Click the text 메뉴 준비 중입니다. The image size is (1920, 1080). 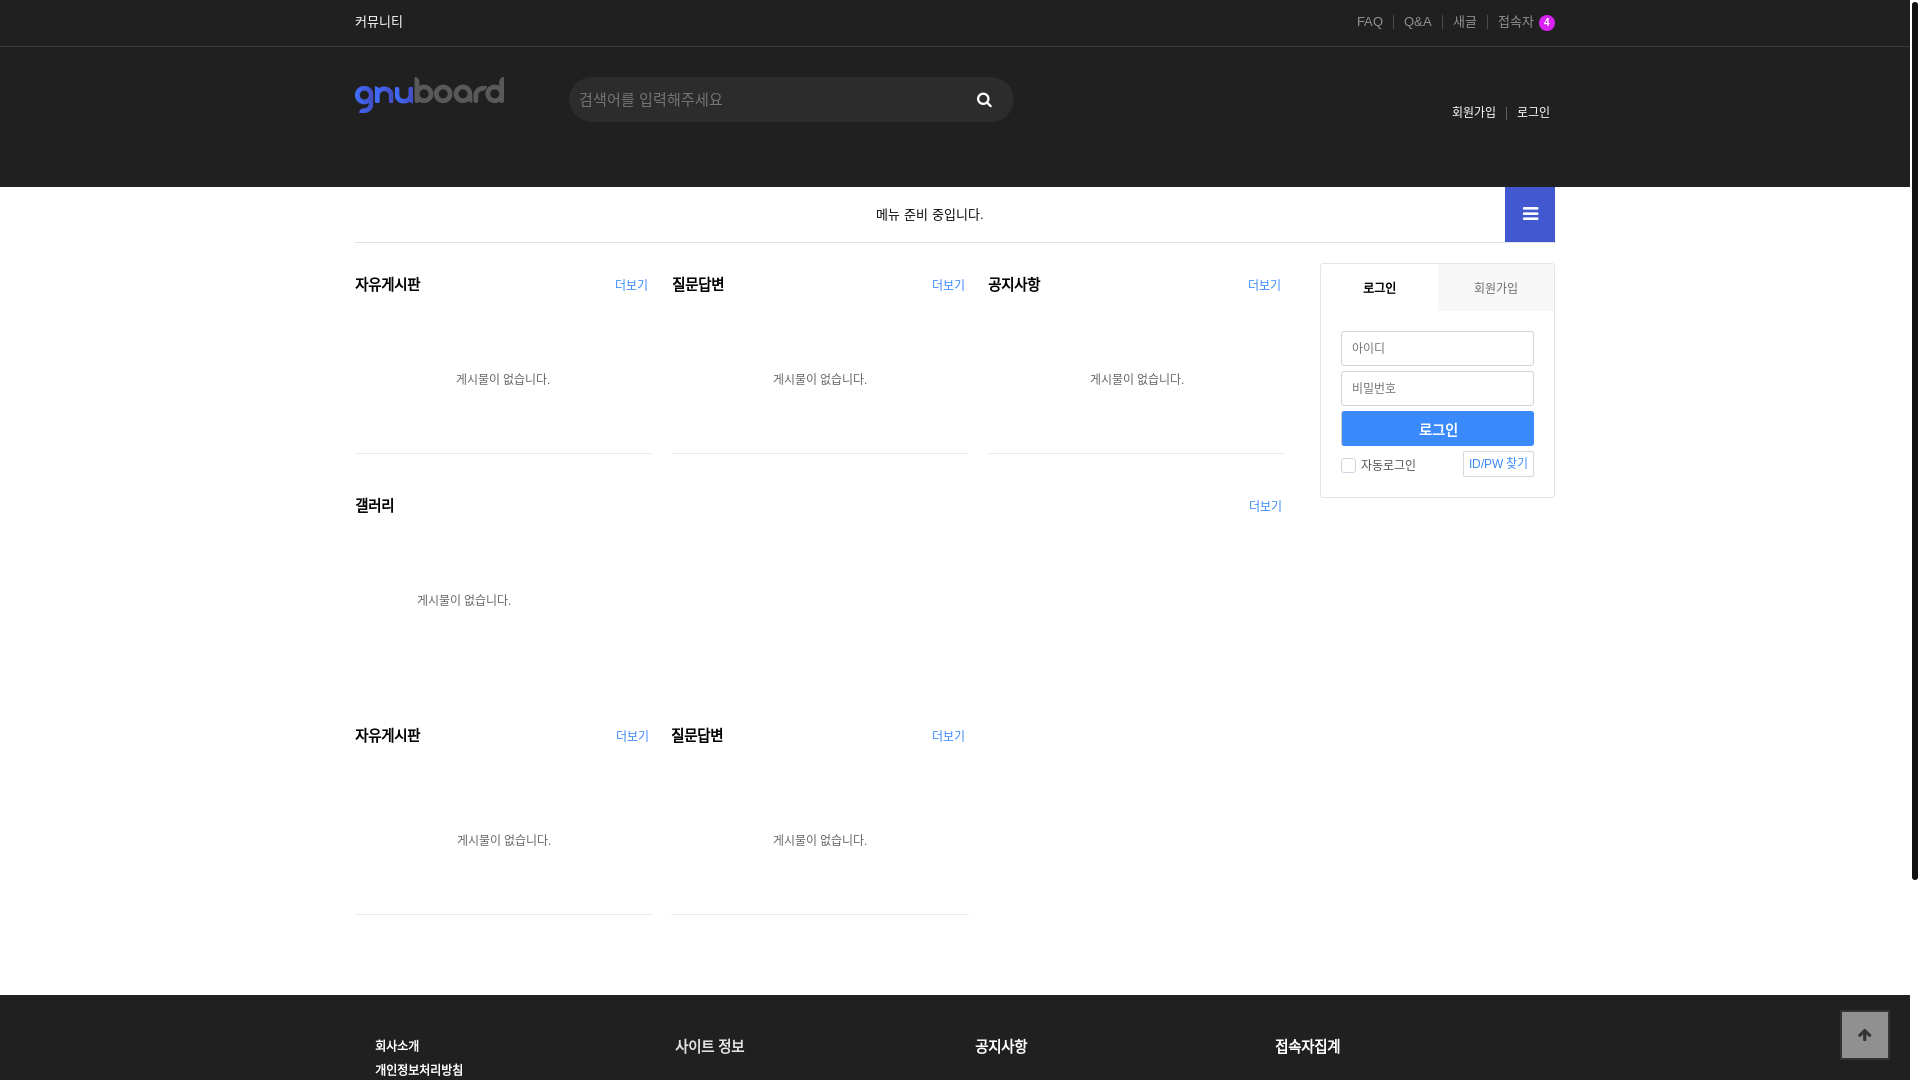[x=930, y=215]
